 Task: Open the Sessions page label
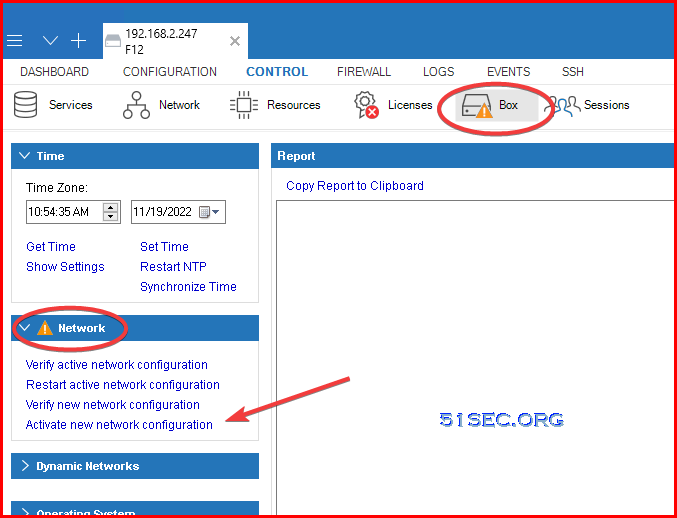[x=607, y=105]
